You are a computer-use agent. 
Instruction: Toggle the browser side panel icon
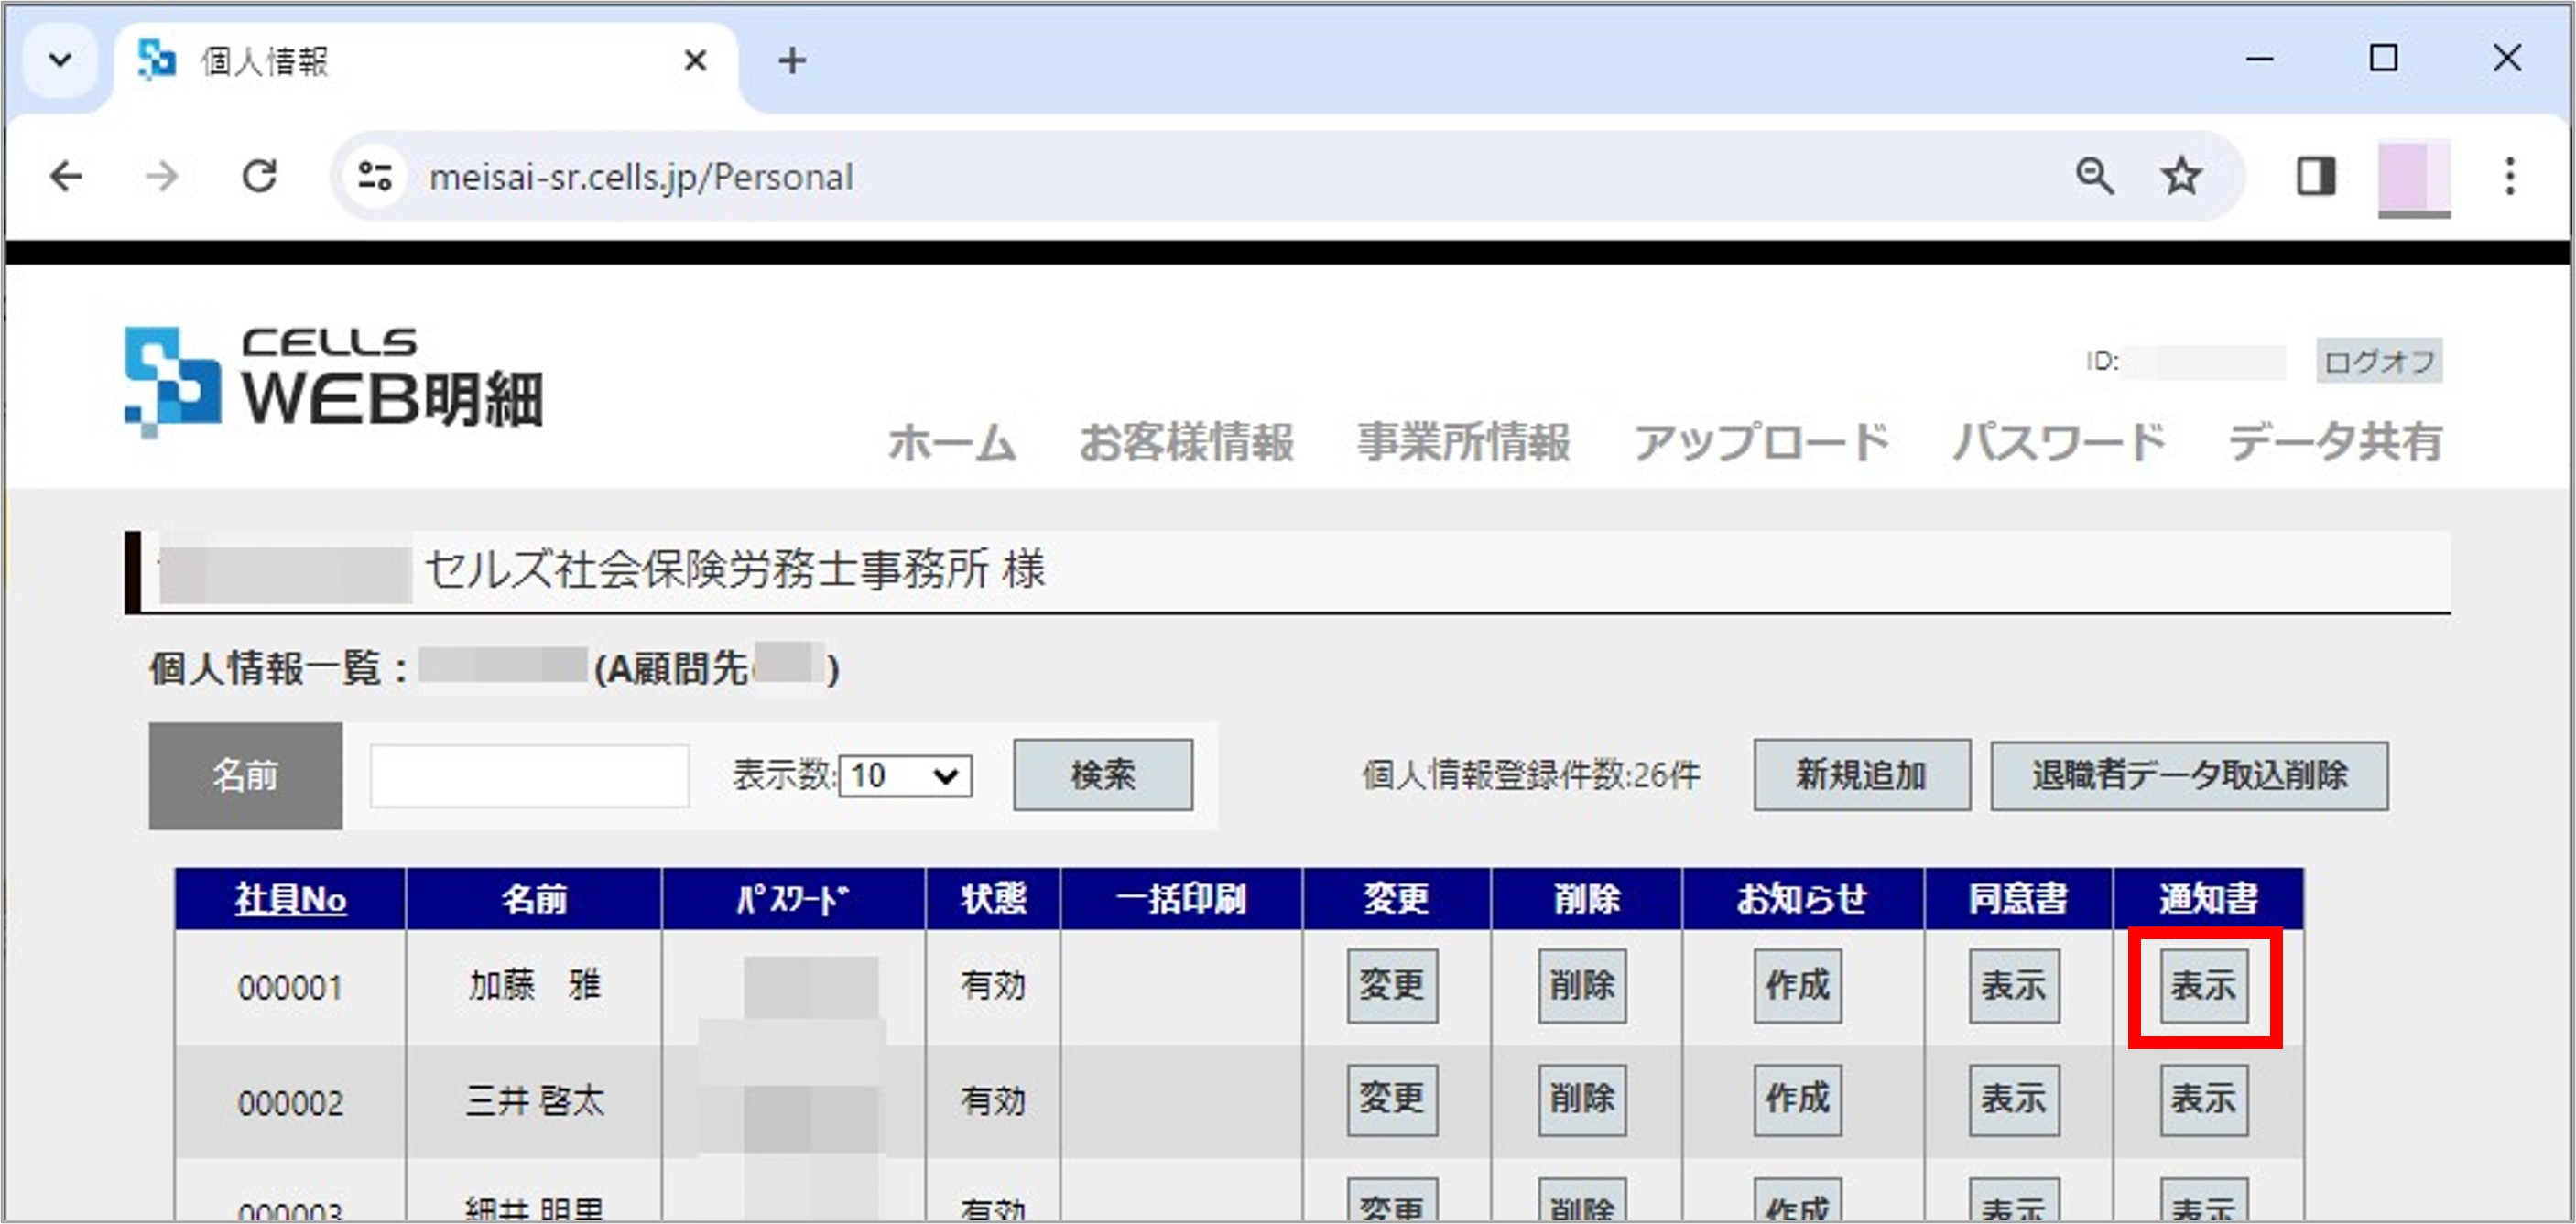(2315, 176)
